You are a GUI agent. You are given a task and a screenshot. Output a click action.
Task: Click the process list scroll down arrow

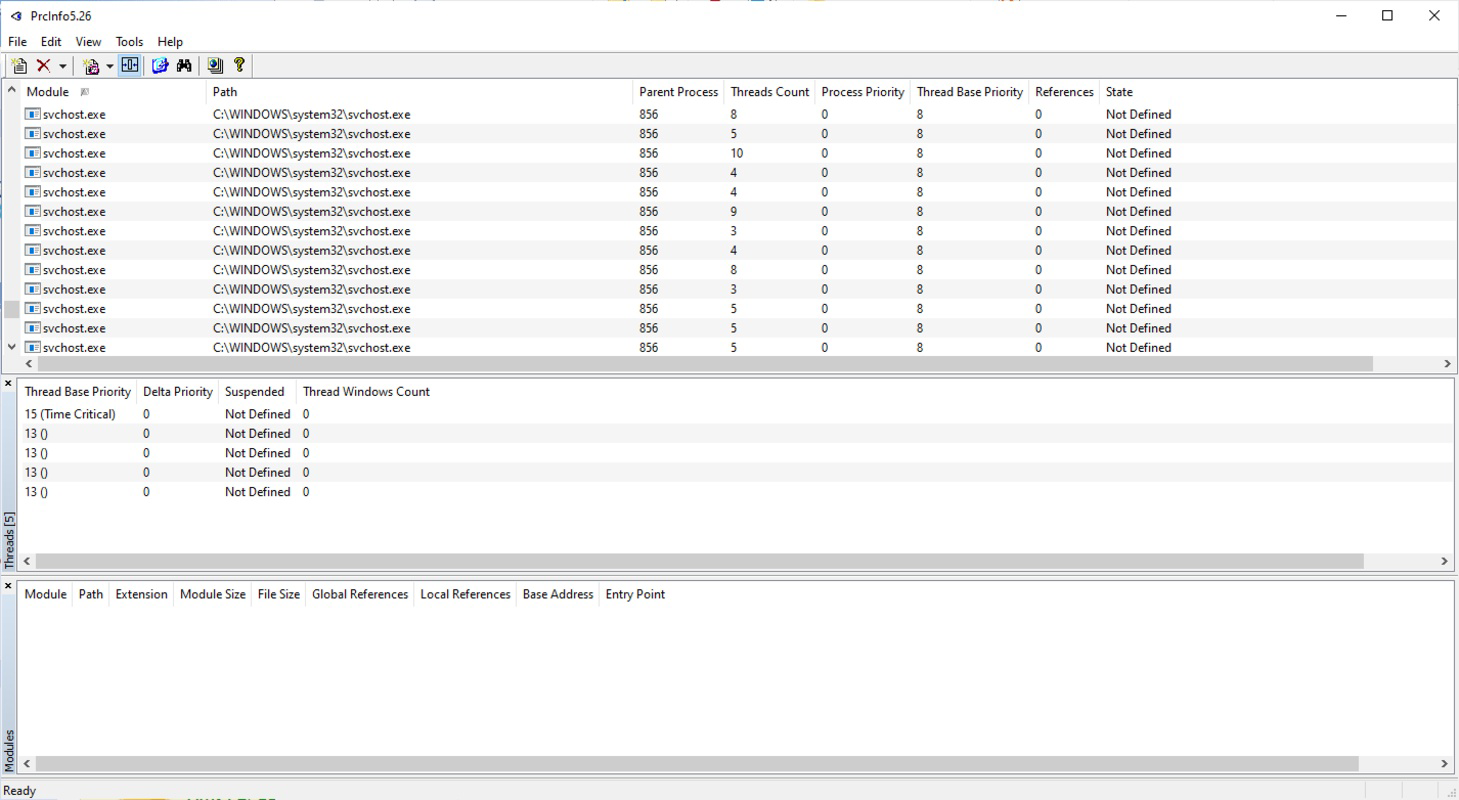(x=12, y=347)
